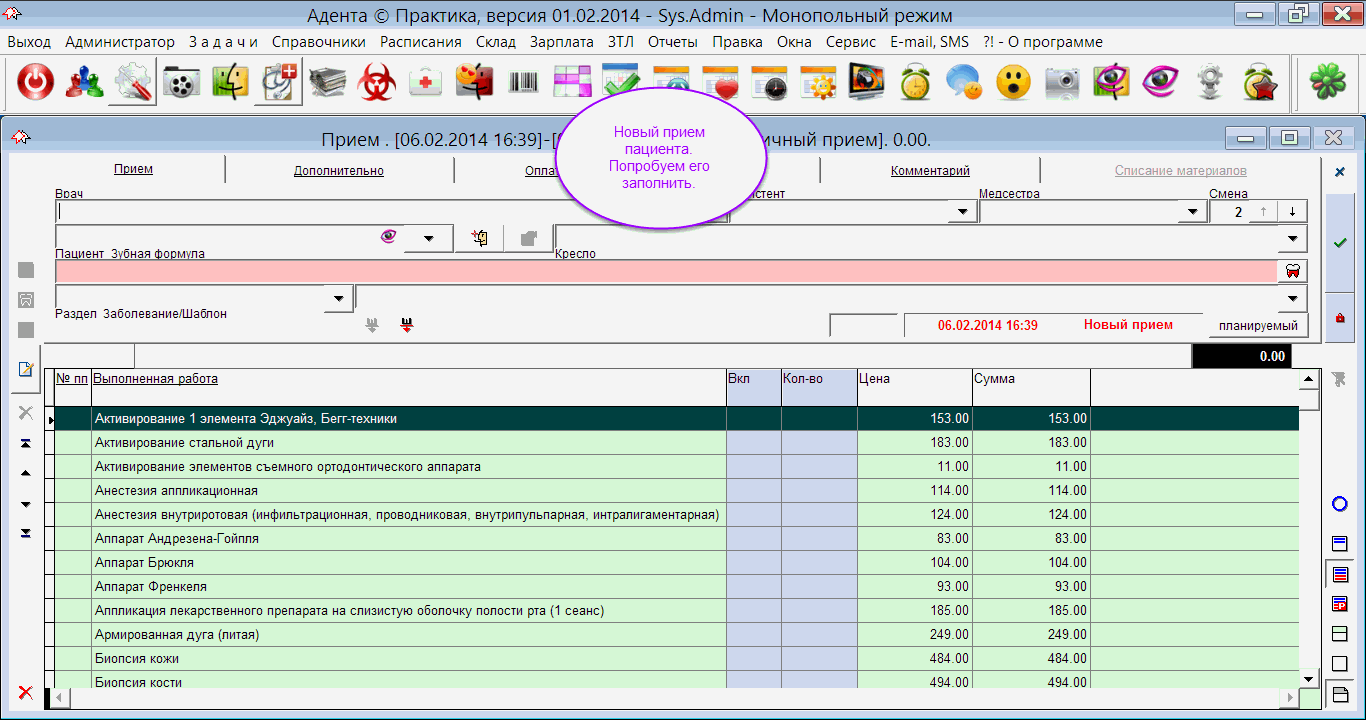The image size is (1366, 720).
Task: Expand the Медсестра dropdown
Action: tap(1192, 212)
